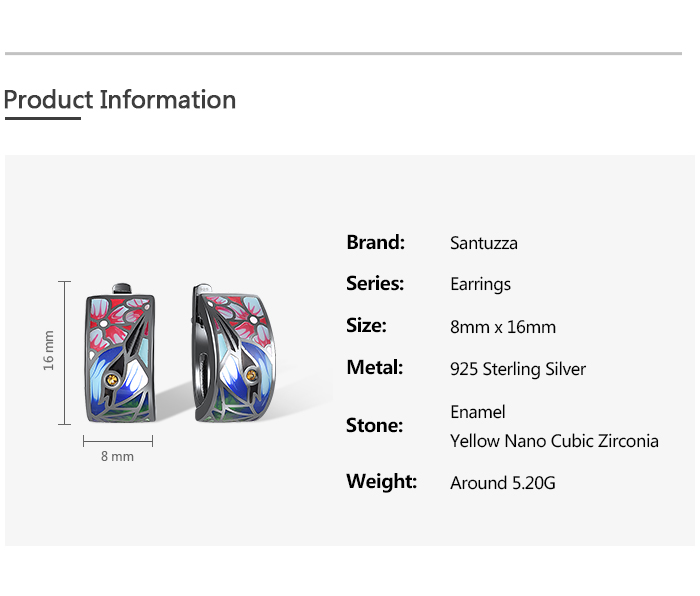
Task: Select the Weight: label
Action: 381,482
